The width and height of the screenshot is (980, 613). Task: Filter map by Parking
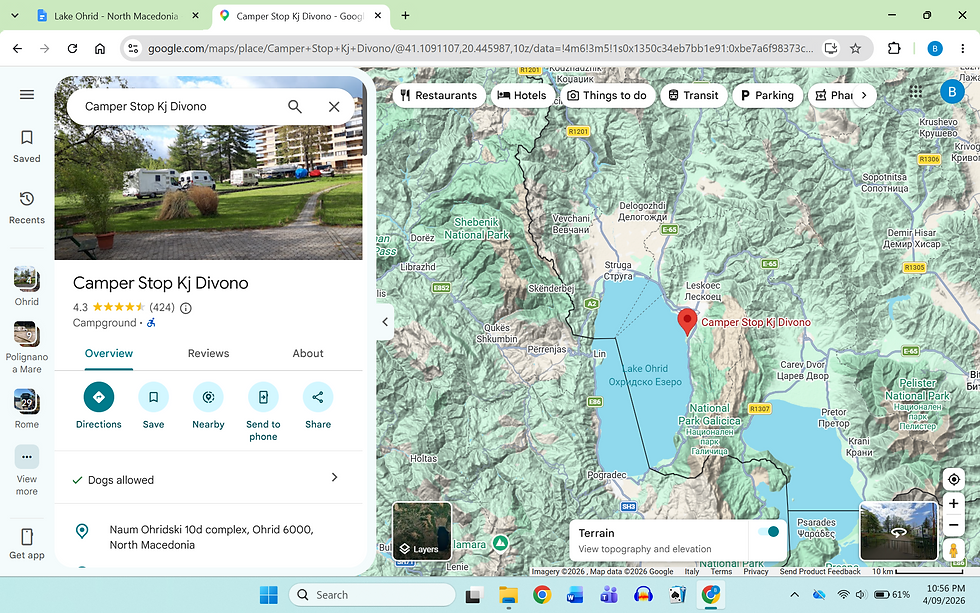pos(767,96)
